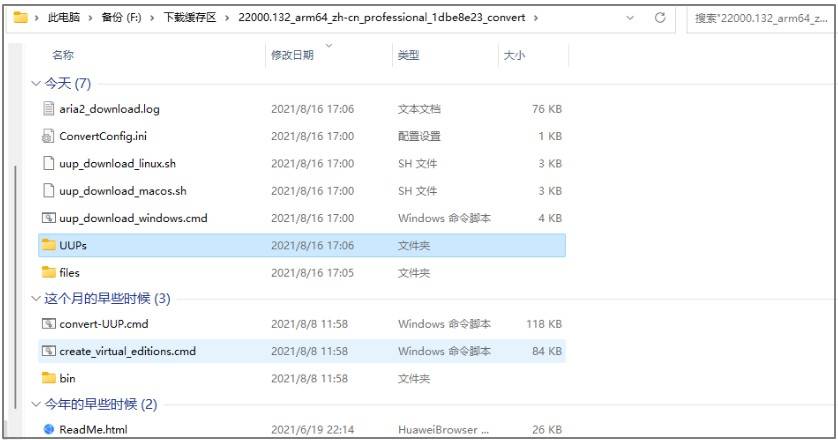Click the ReadMe.html browser icon
This screenshot has width=838, height=440.
tap(49, 429)
